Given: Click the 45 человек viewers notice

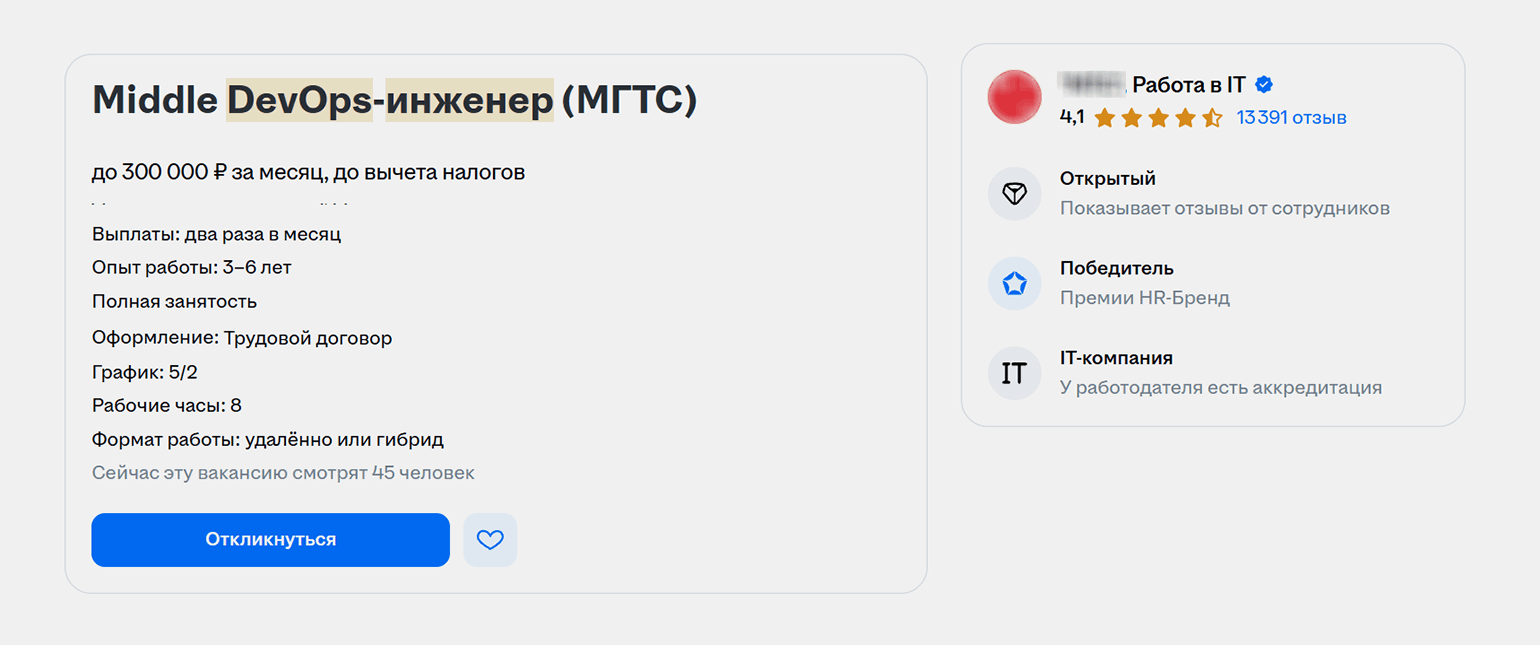Looking at the screenshot, I should [283, 473].
